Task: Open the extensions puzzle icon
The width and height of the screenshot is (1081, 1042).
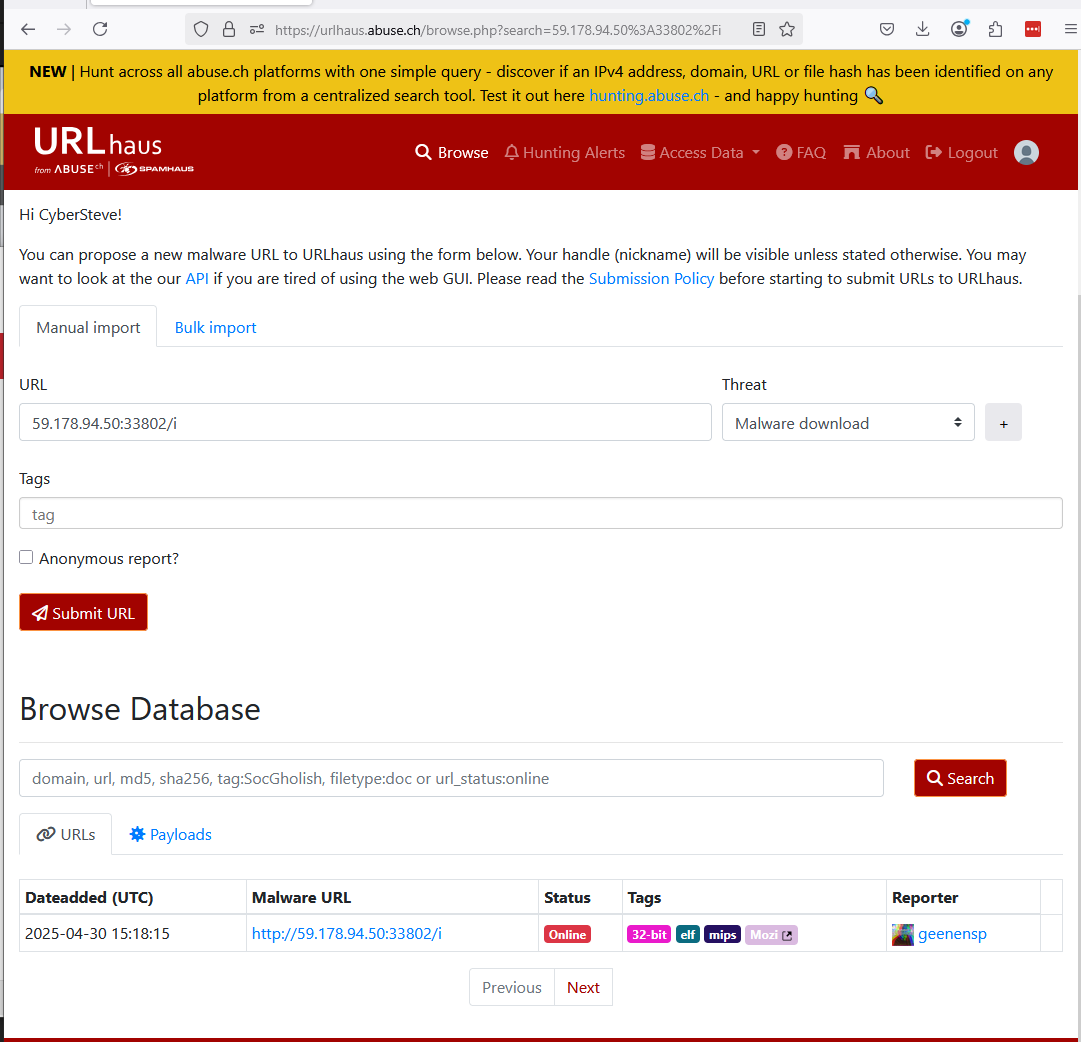Action: coord(995,29)
